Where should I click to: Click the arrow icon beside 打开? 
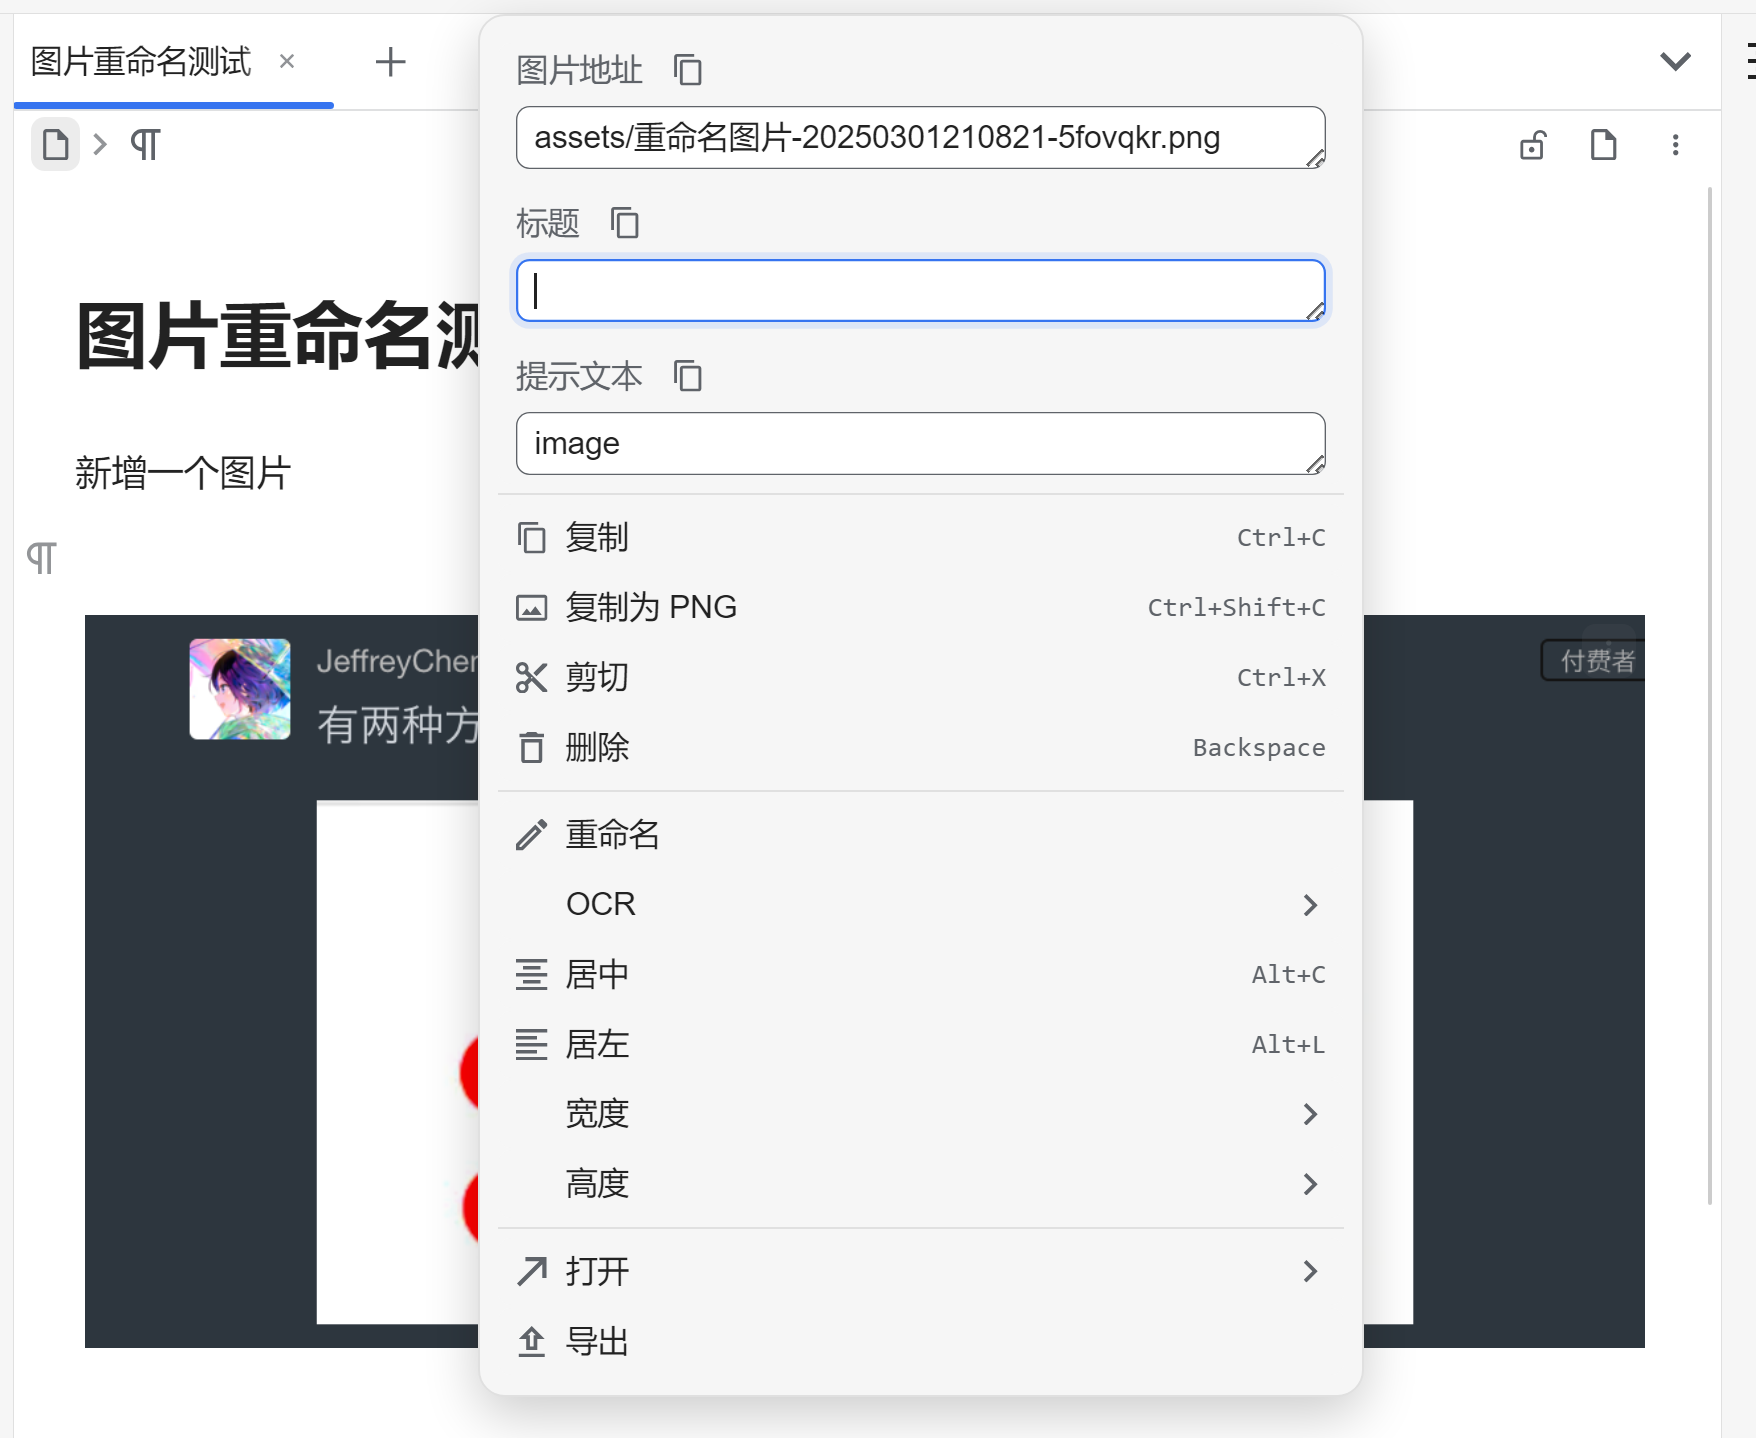(x=531, y=1272)
